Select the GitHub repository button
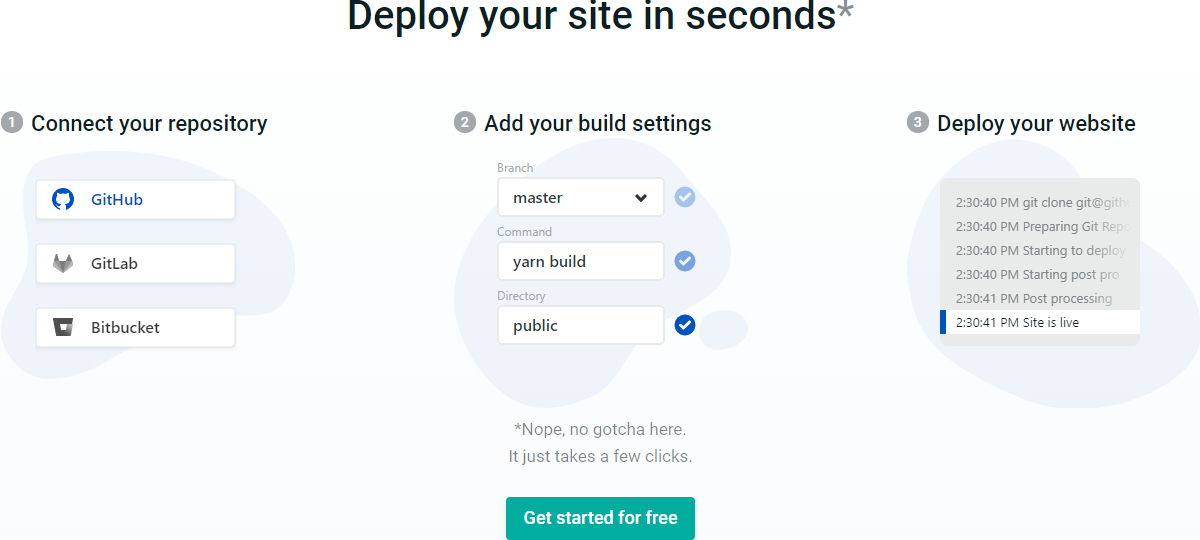 point(136,199)
